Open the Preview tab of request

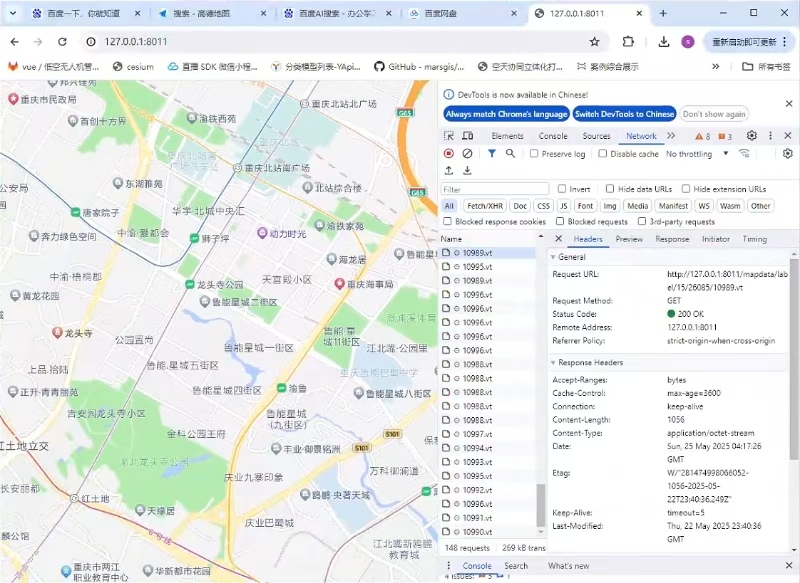tap(629, 239)
